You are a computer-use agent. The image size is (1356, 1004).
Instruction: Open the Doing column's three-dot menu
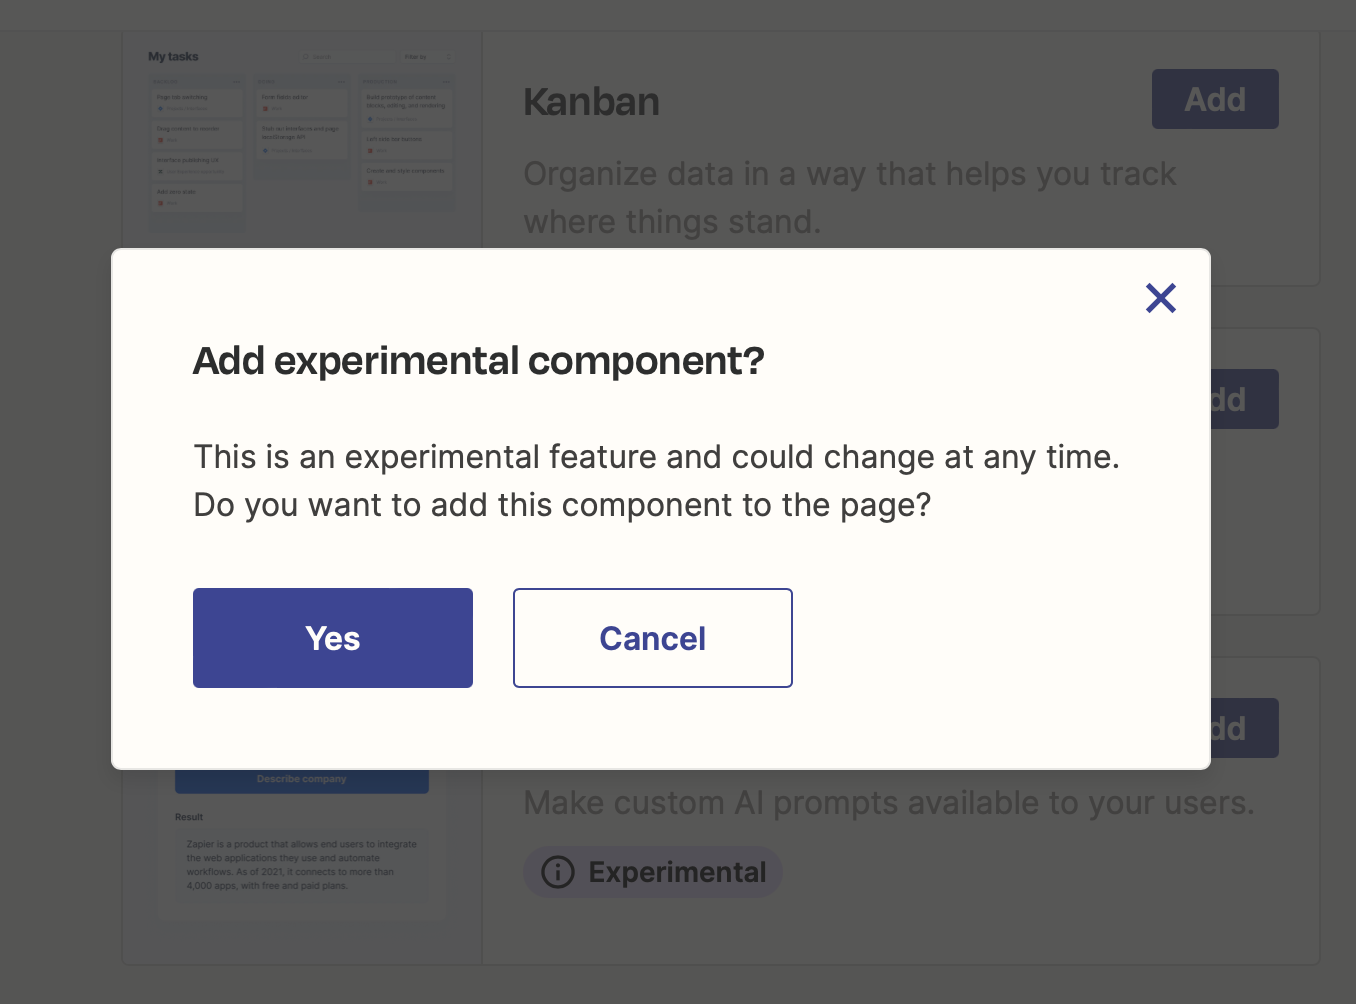pyautogui.click(x=341, y=82)
